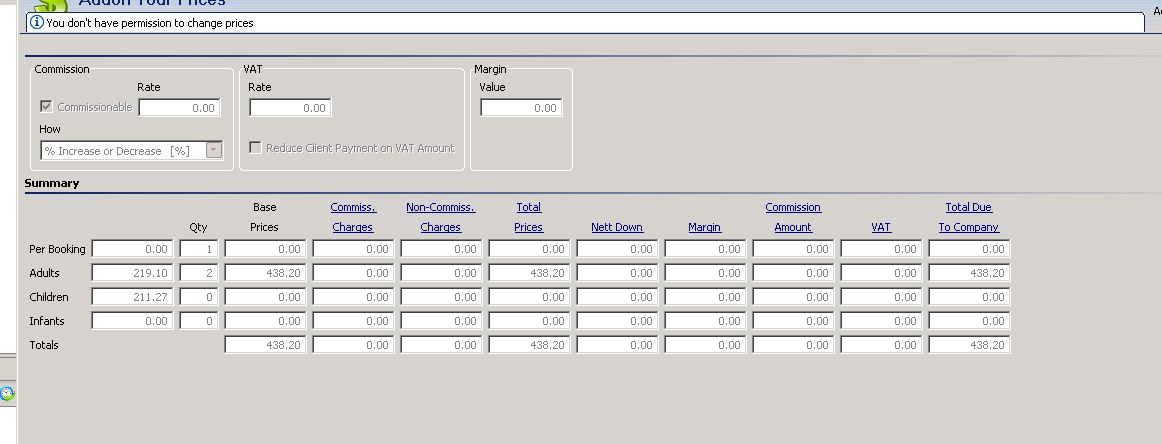Click the Infants row label
This screenshot has height=444, width=1162.
pos(47,321)
